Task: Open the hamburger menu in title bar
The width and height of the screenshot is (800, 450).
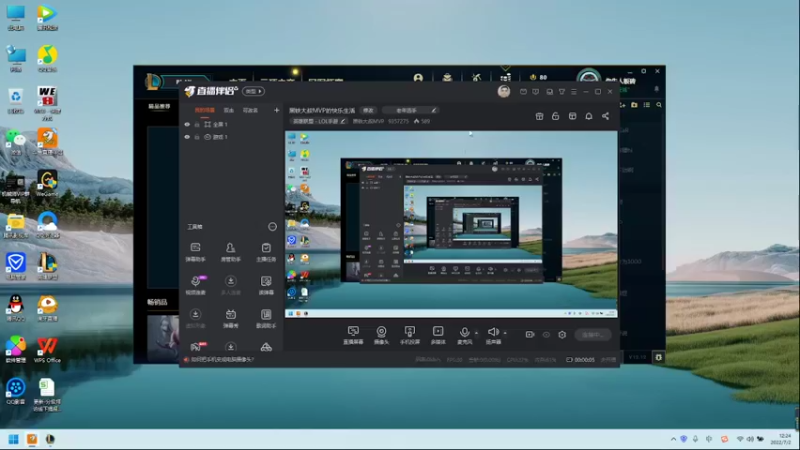Action: point(574,92)
